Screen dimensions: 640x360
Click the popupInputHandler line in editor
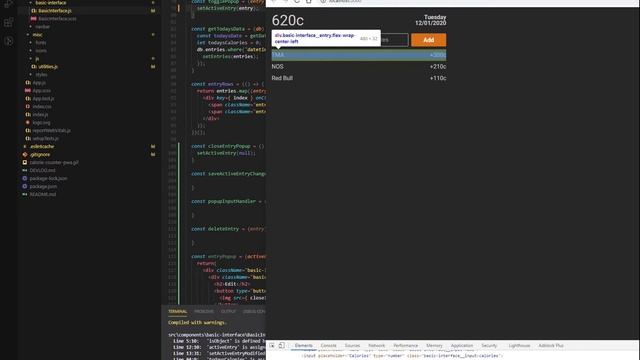pos(228,201)
